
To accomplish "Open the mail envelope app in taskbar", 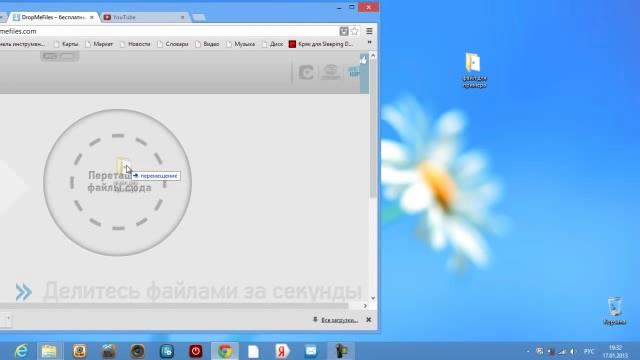I will (x=311, y=351).
